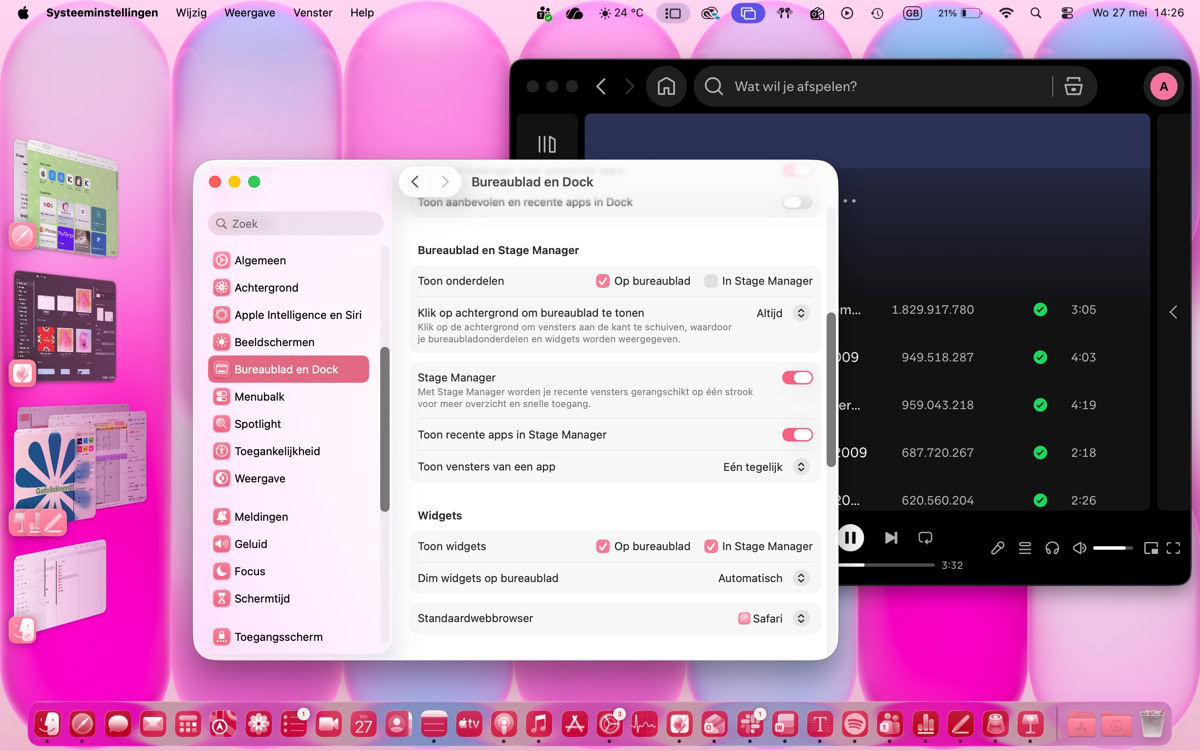Open the Venster menu
Viewport: 1200px width, 751px height.
[313, 13]
